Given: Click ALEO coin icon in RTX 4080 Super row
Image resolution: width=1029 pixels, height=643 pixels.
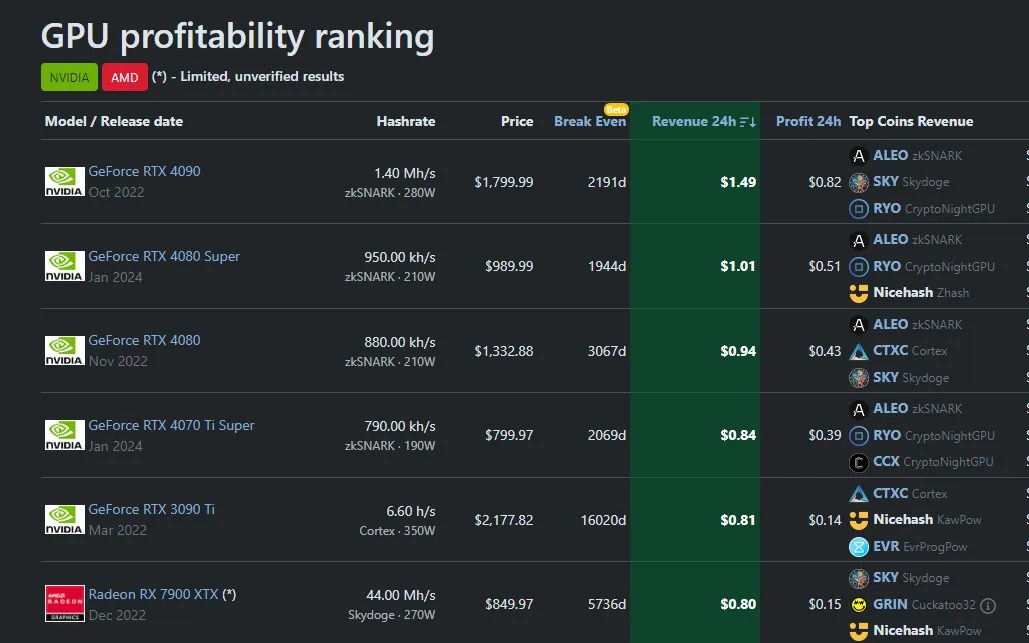Looking at the screenshot, I should (x=858, y=240).
